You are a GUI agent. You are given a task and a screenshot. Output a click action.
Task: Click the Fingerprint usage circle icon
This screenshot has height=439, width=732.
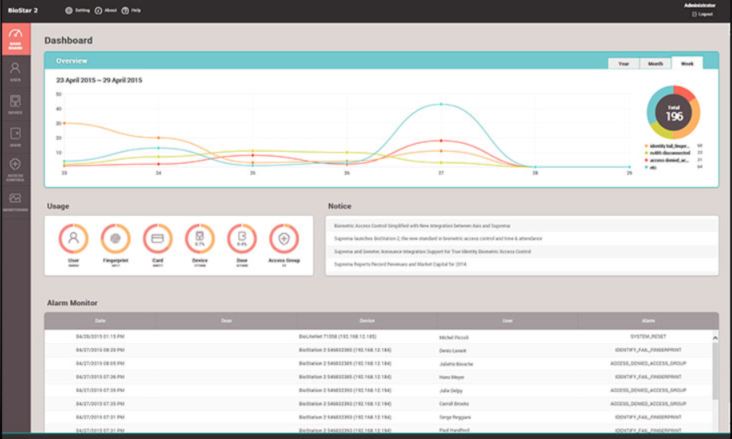point(115,240)
